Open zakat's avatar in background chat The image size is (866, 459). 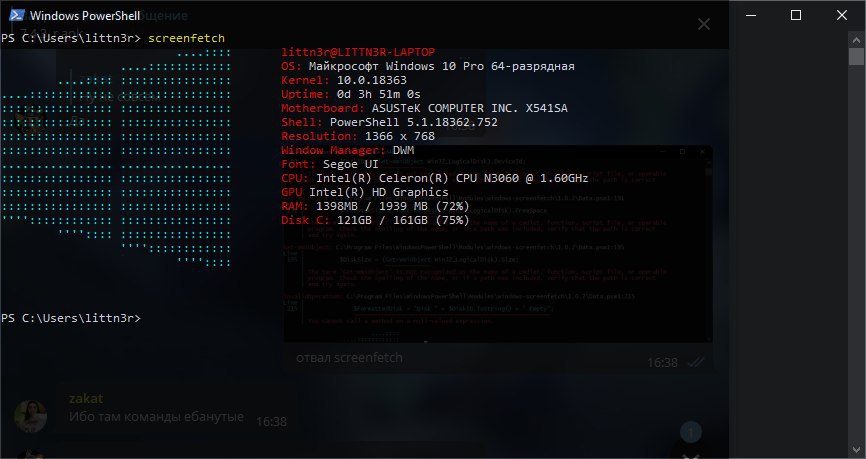[30, 416]
